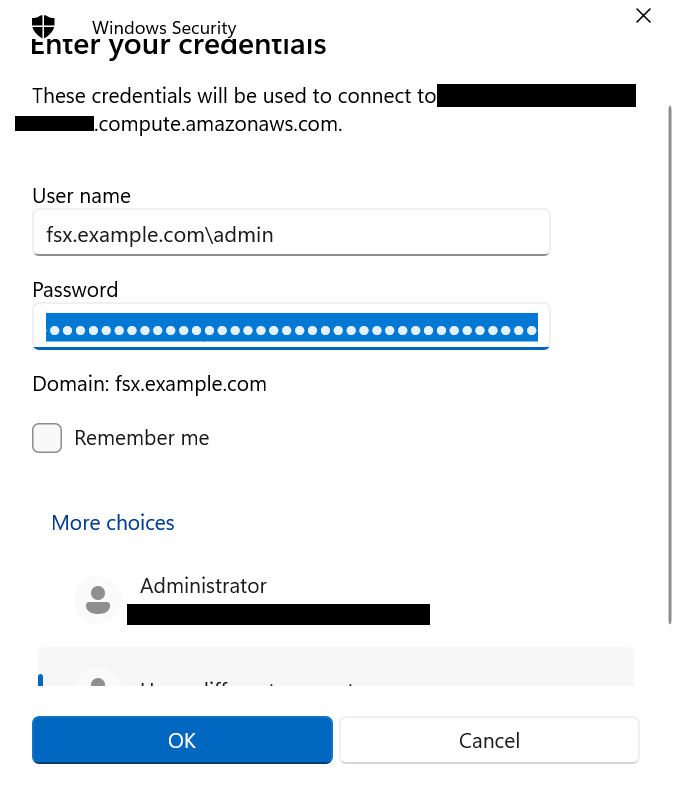The height and width of the screenshot is (796, 673).
Task: Click the compute.amazonaws.com description text
Action: tap(218, 125)
